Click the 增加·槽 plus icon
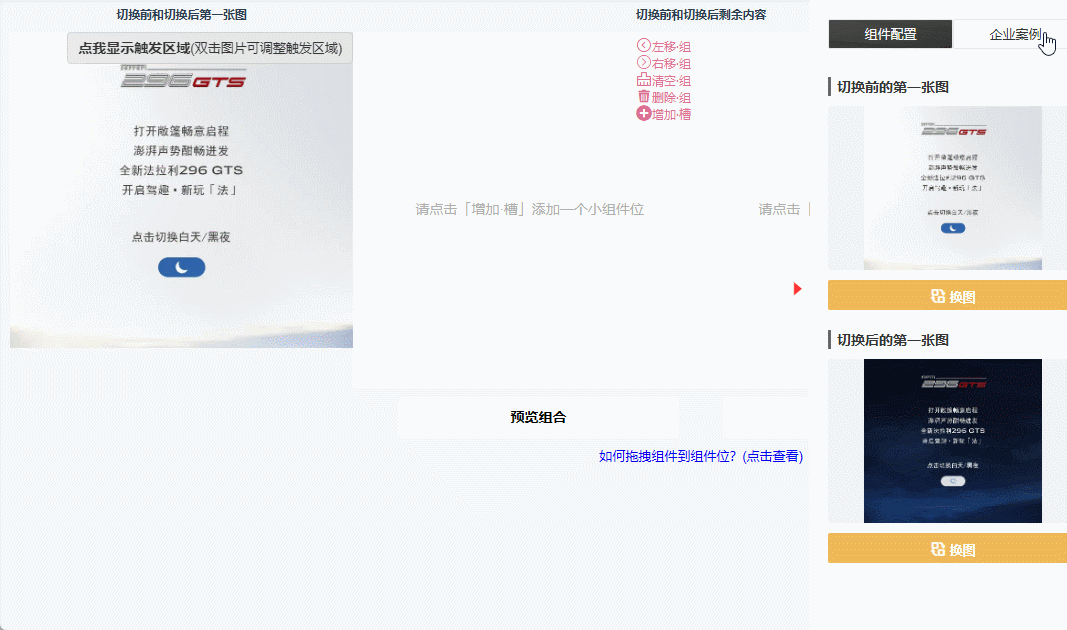The width and height of the screenshot is (1067, 630). (x=643, y=114)
